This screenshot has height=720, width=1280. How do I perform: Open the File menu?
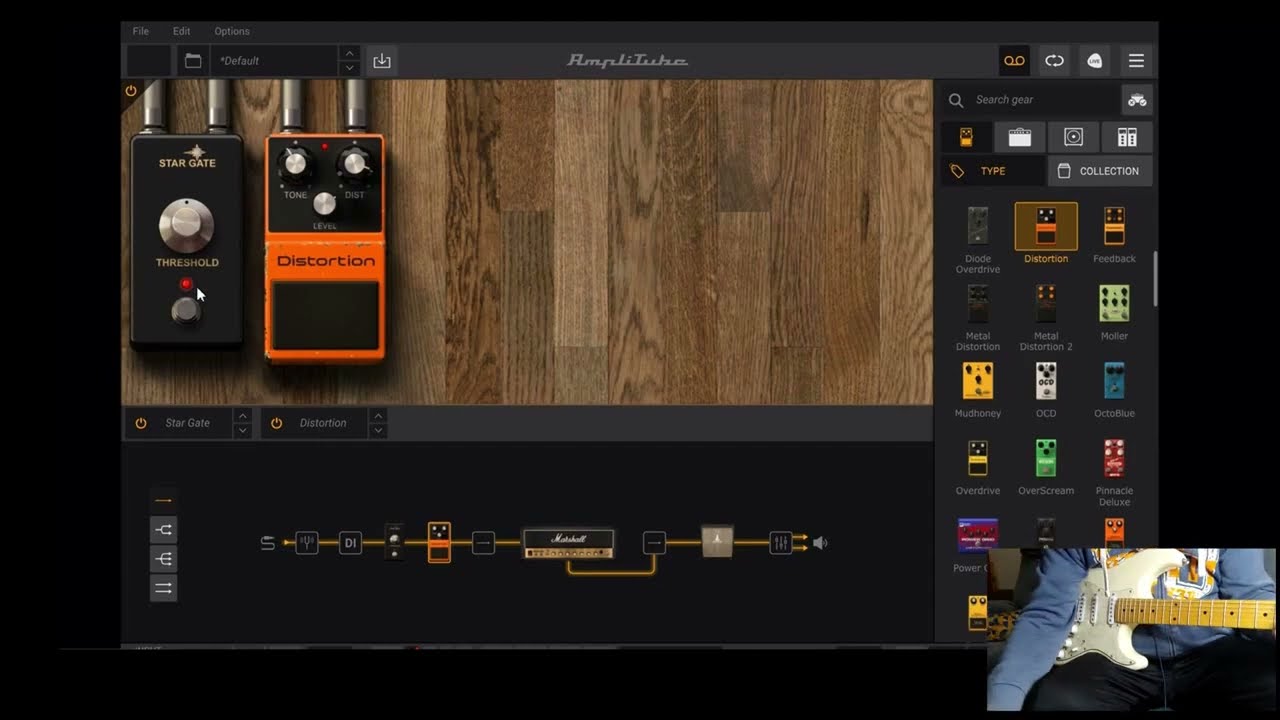pos(141,31)
